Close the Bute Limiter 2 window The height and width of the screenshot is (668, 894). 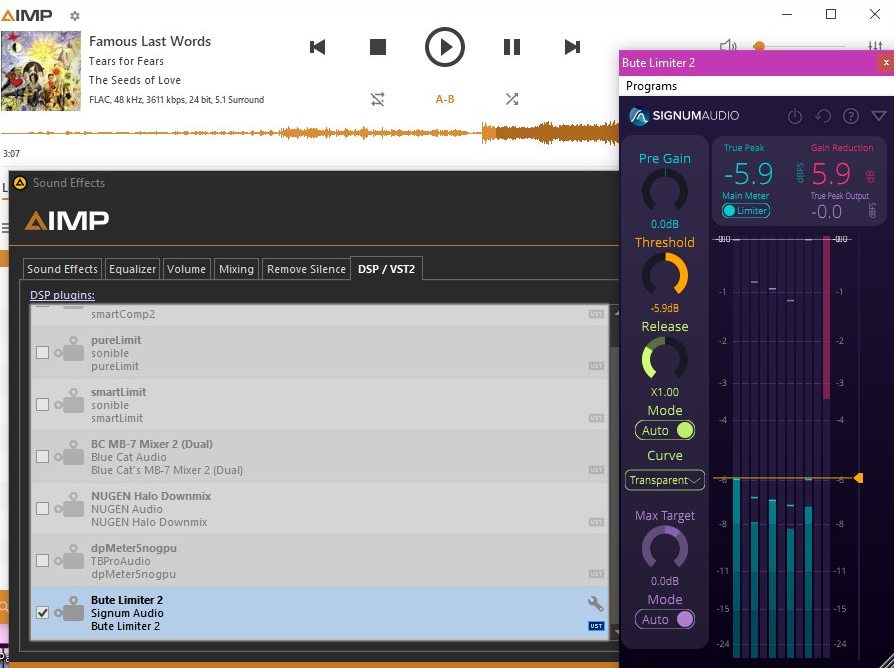885,63
